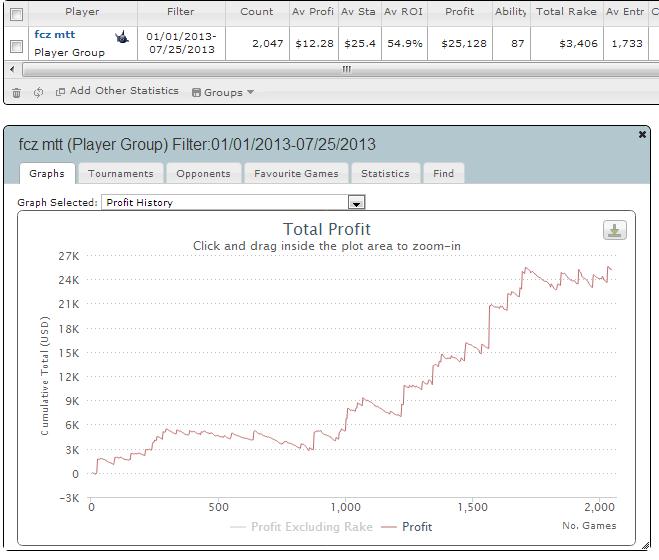Image resolution: width=659 pixels, height=560 pixels.
Task: Click the refresh icon beside trash
Action: pyautogui.click(x=38, y=92)
